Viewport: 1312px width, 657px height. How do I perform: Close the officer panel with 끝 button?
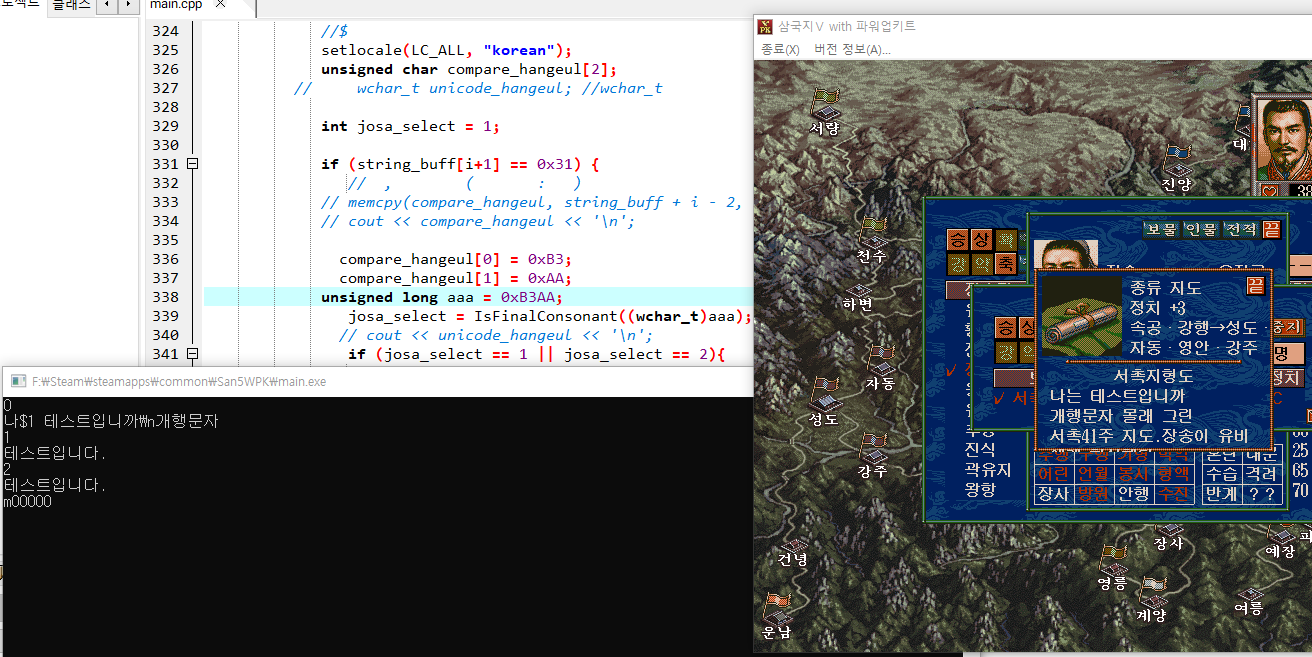click(1271, 229)
